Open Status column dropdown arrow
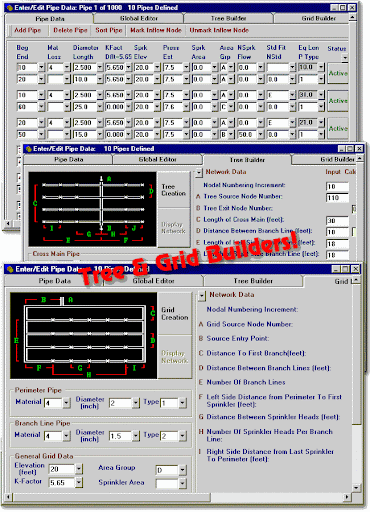370x512 pixels. (x=345, y=57)
